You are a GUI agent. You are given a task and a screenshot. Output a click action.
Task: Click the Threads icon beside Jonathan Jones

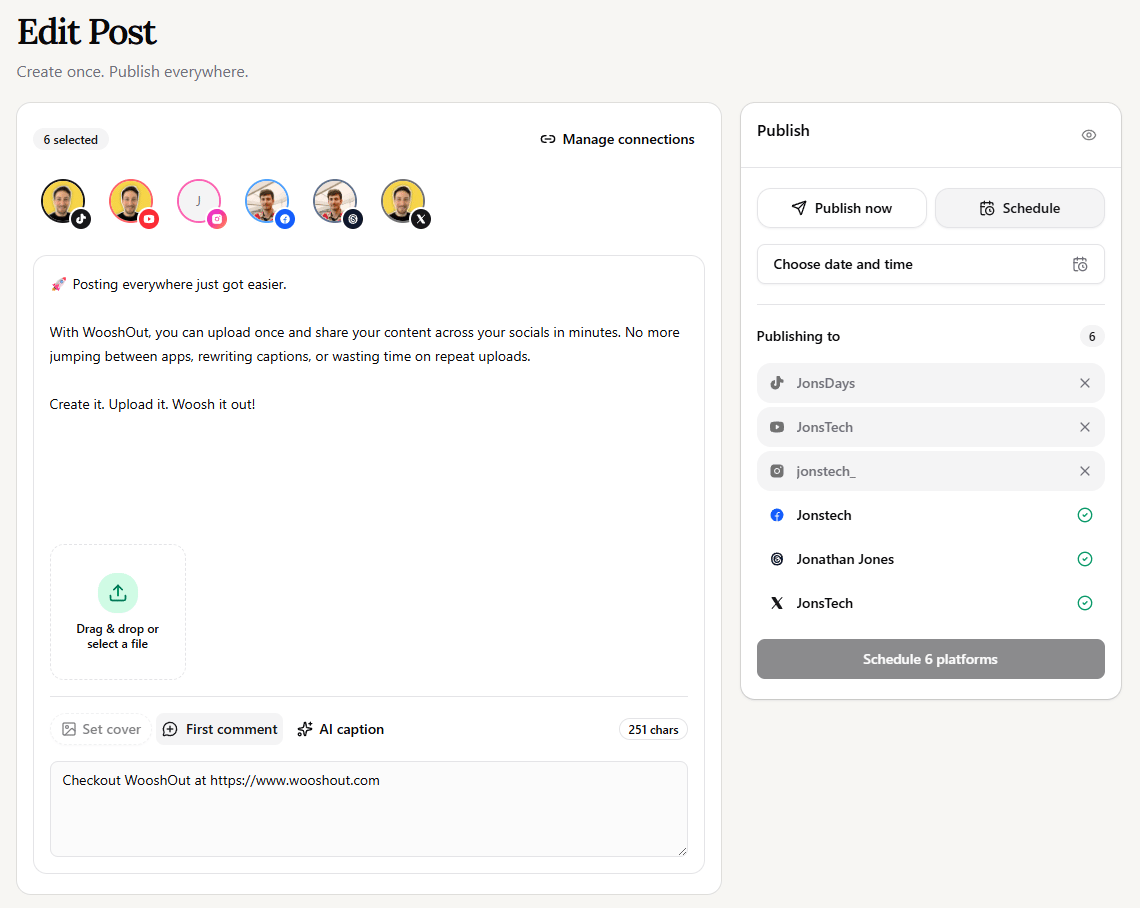777,559
